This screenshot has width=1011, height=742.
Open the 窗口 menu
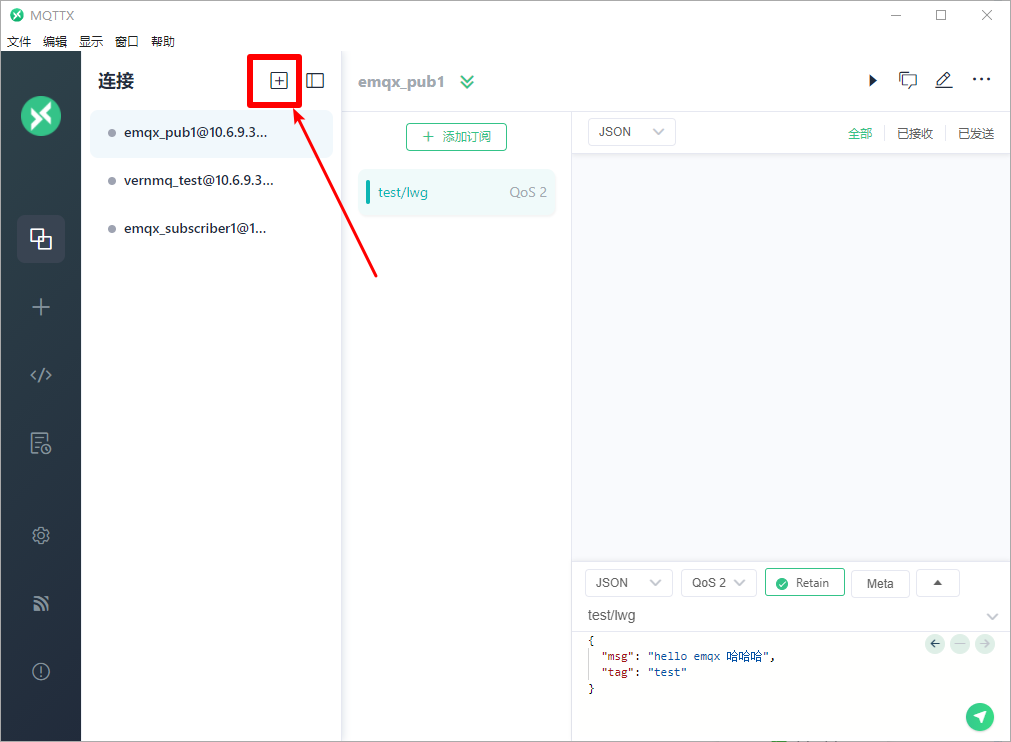click(x=126, y=41)
